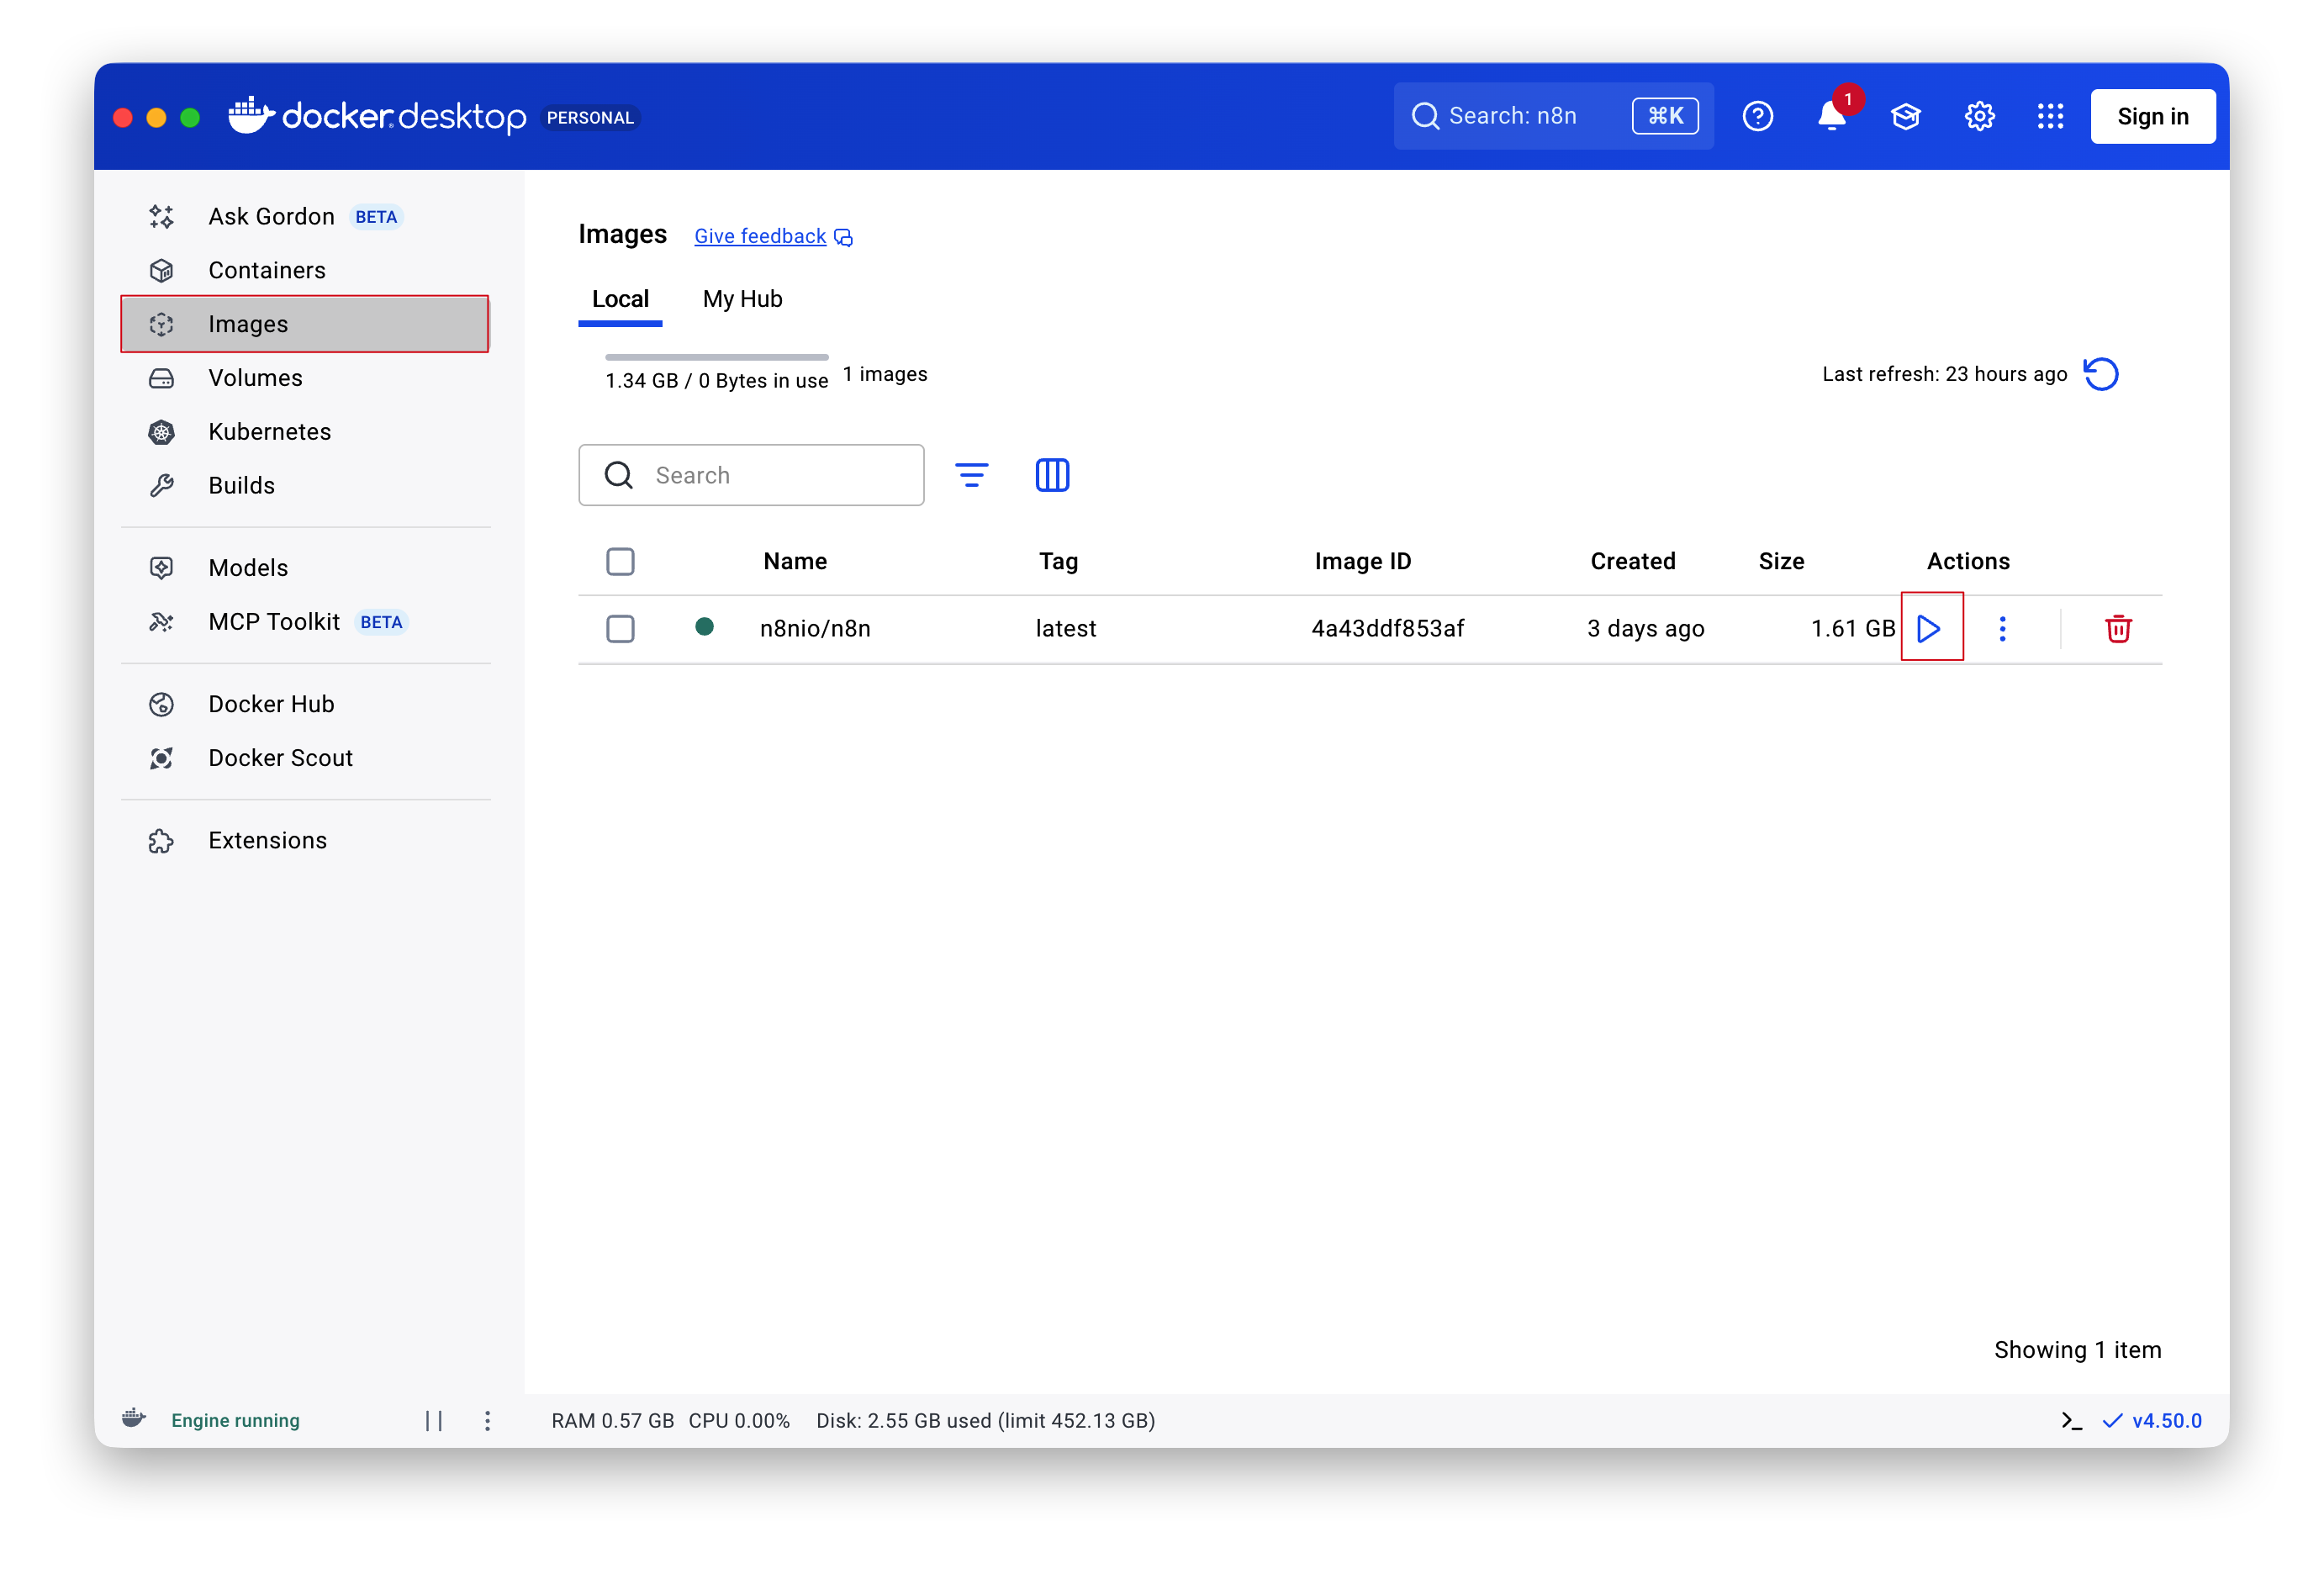Image resolution: width=2324 pixels, height=1574 pixels.
Task: Open Docker Desktop settings gear
Action: pyautogui.click(x=1979, y=116)
